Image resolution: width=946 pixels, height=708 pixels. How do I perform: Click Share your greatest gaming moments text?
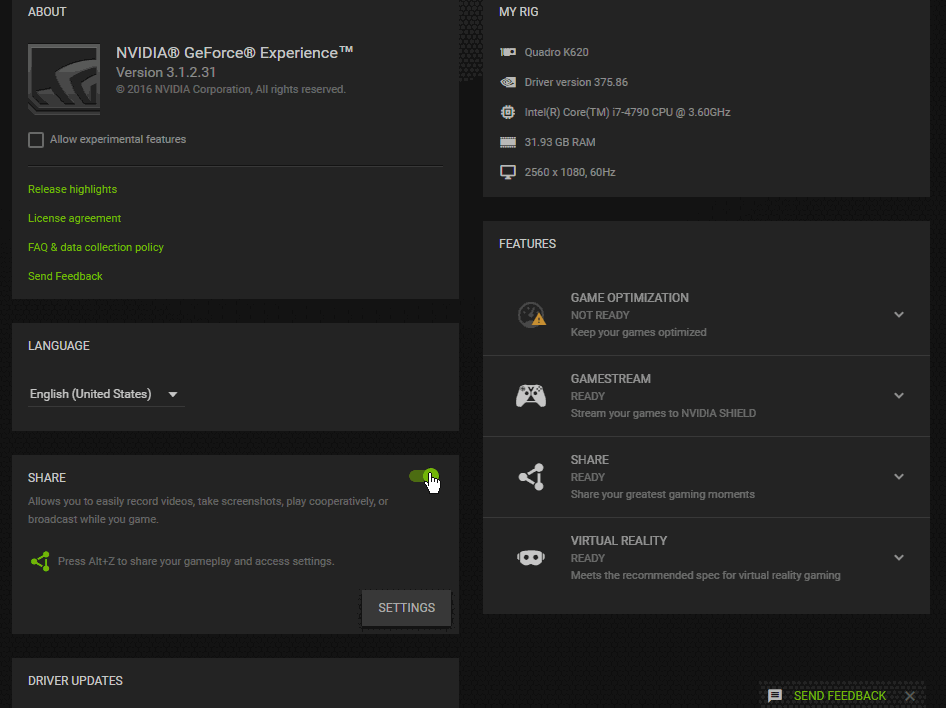[x=662, y=495]
